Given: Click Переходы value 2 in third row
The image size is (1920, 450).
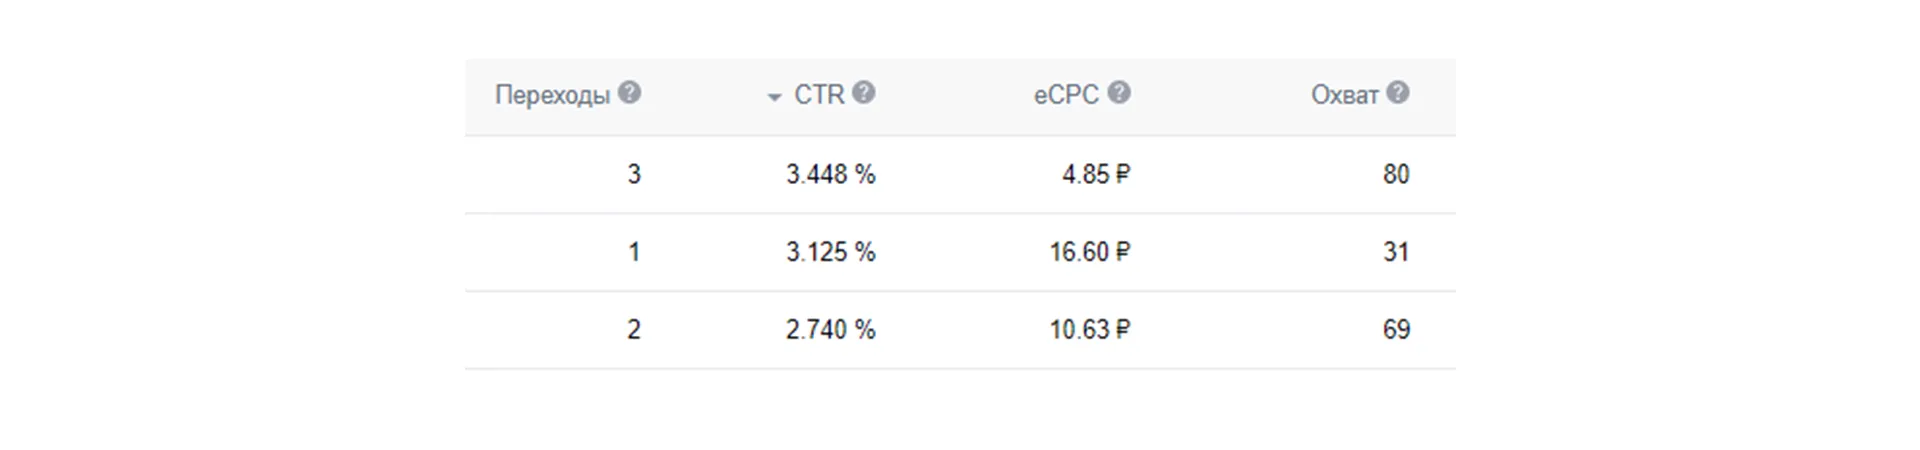Looking at the screenshot, I should pyautogui.click(x=634, y=330).
